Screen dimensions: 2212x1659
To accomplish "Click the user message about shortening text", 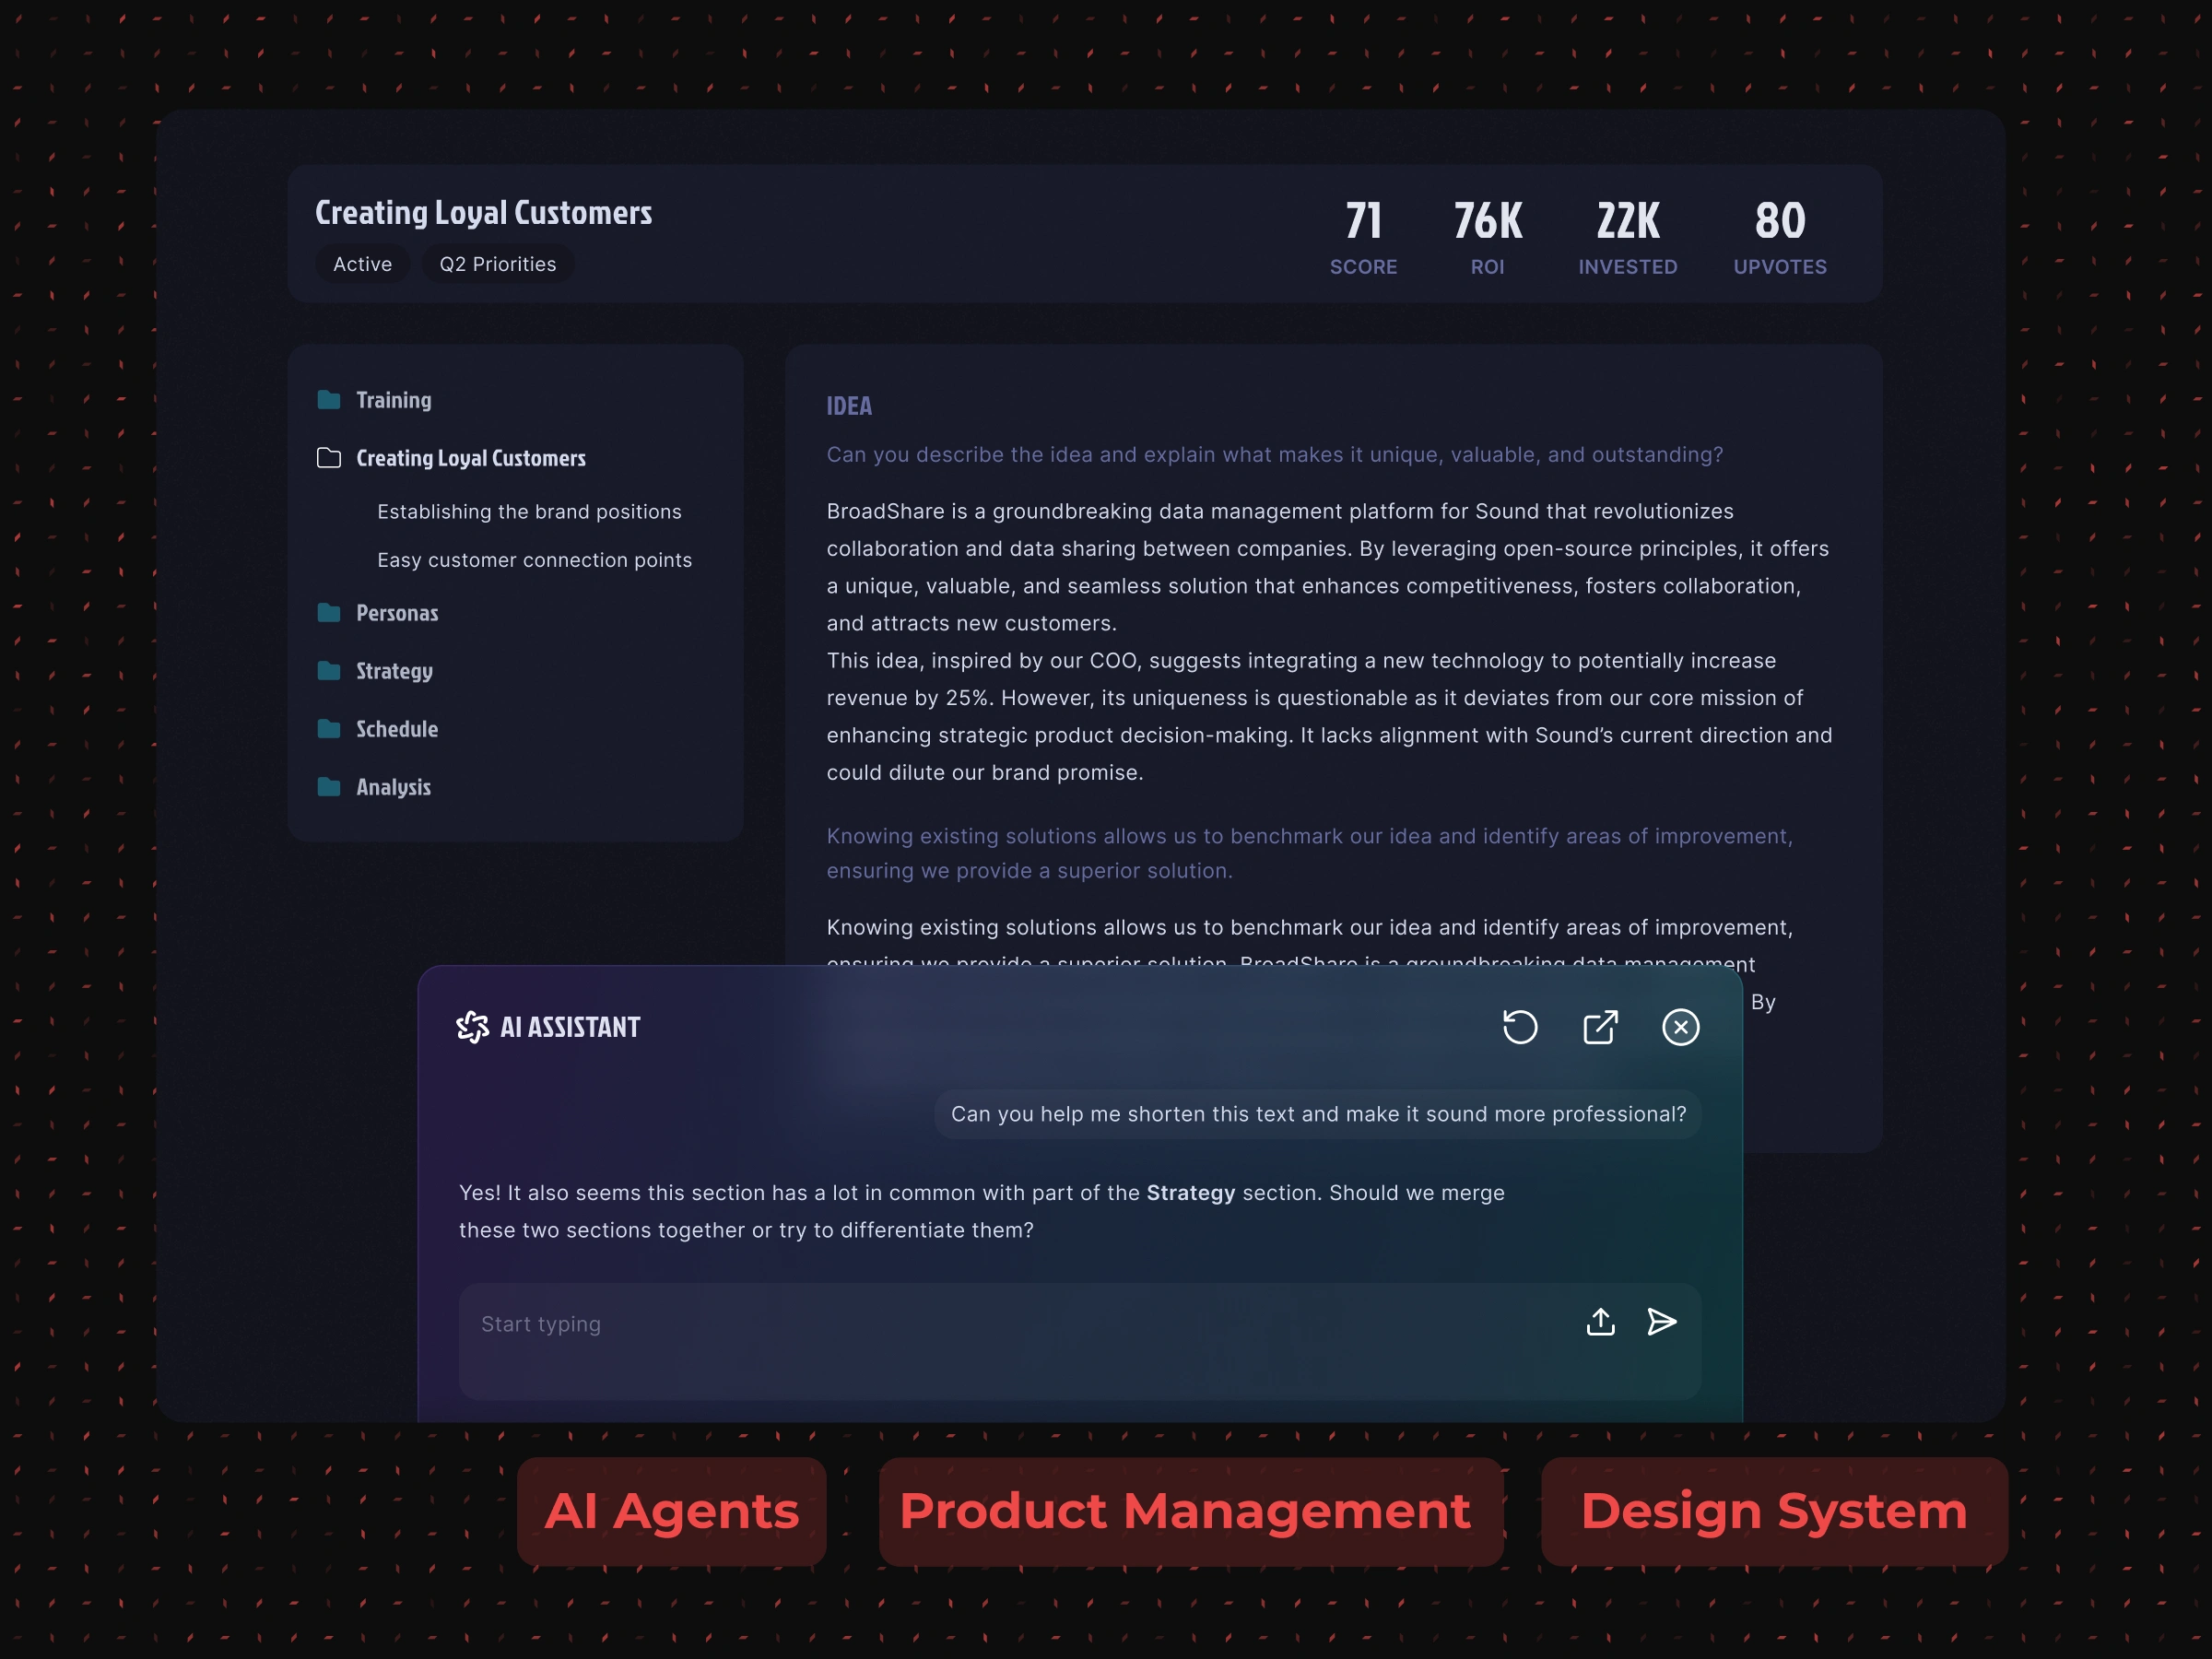I will (1318, 1114).
